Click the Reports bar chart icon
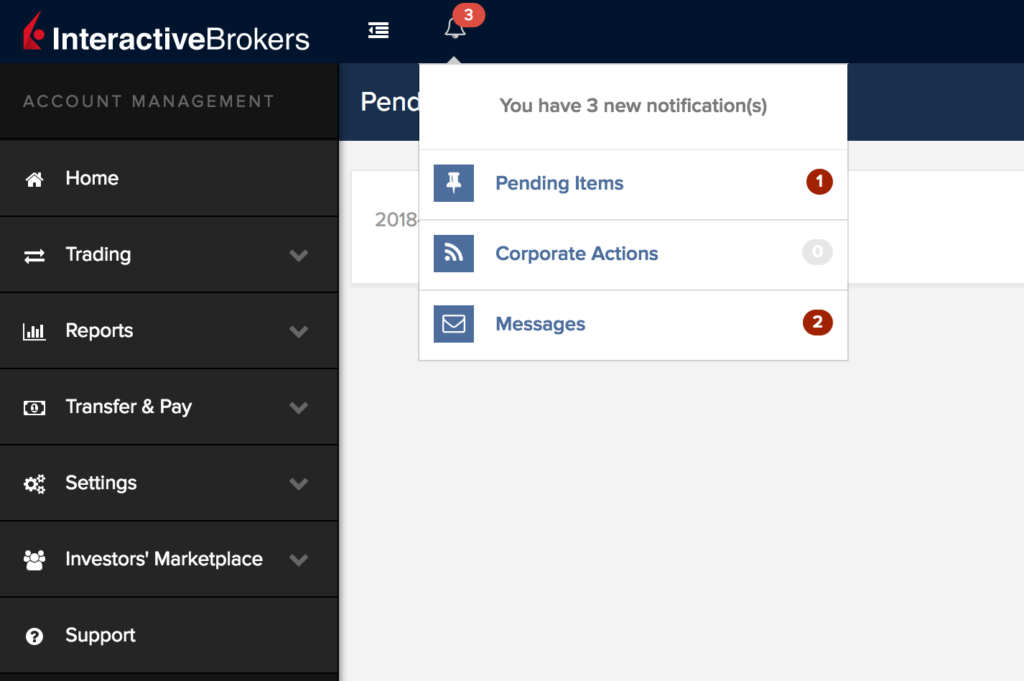 35,331
